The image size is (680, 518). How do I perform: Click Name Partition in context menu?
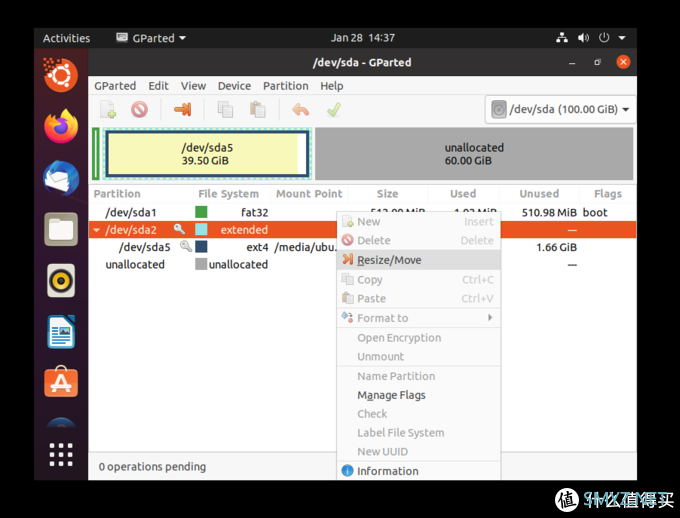coord(418,376)
